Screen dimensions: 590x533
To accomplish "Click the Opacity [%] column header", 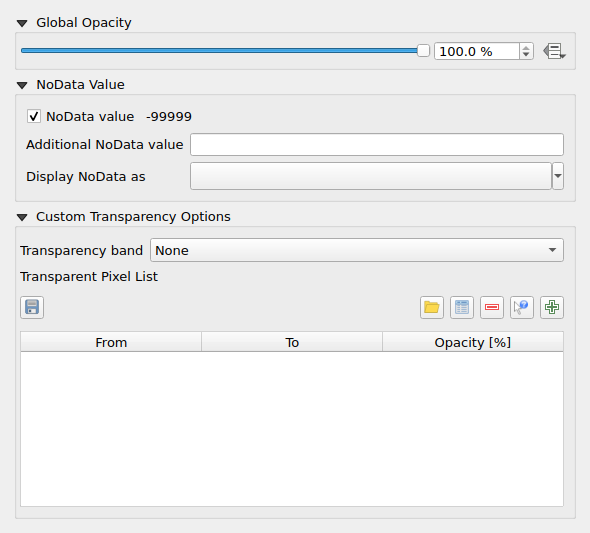I will click(x=473, y=342).
